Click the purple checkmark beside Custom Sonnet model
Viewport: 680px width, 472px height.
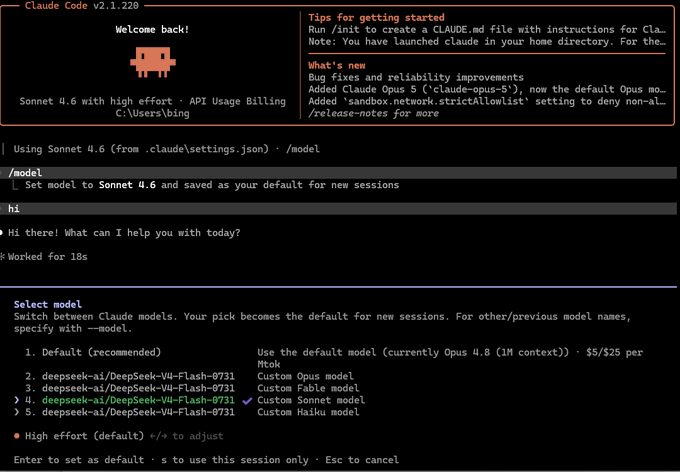tap(247, 401)
